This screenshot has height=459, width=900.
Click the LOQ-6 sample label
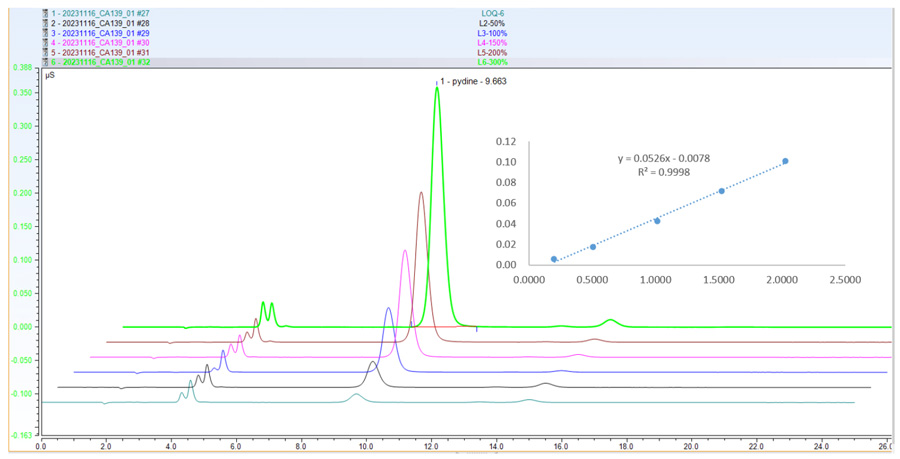pos(493,13)
